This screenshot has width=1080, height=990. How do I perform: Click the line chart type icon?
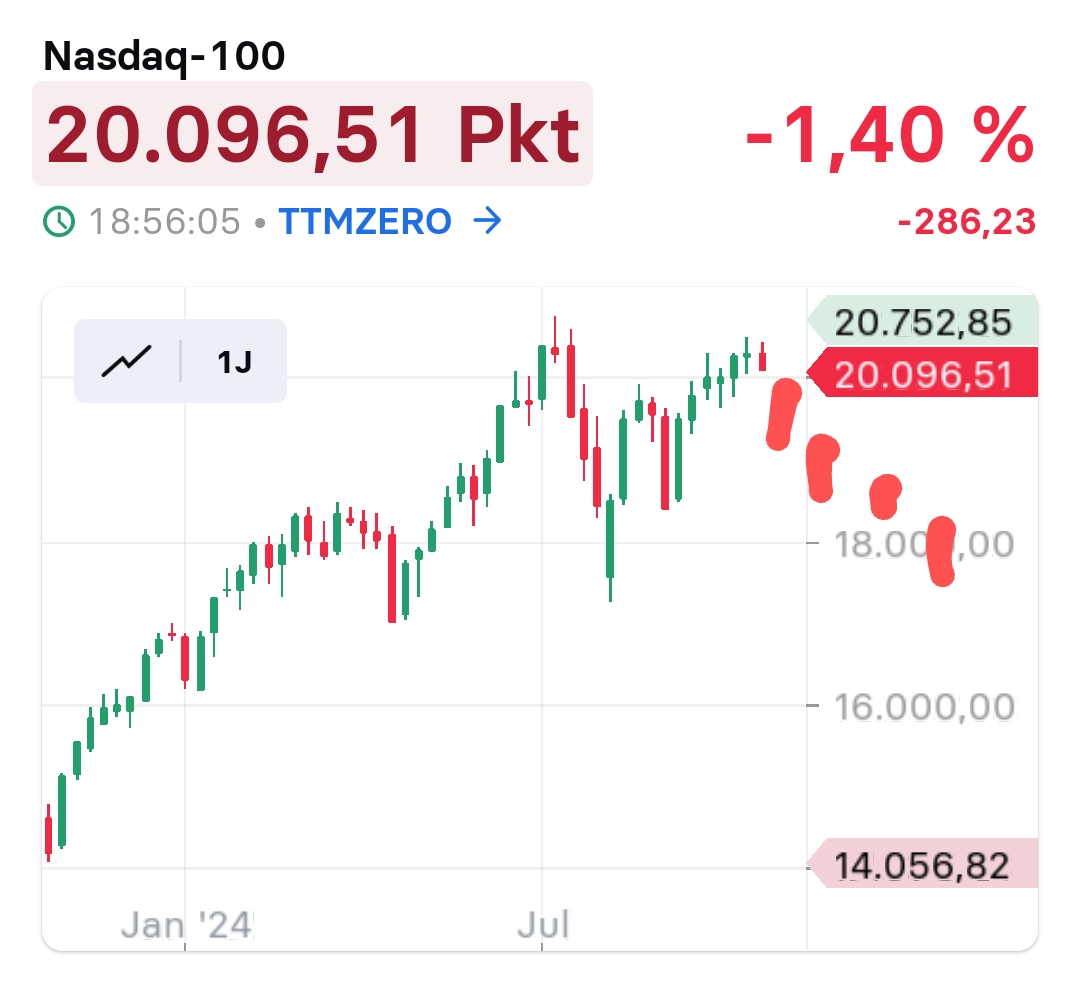126,360
